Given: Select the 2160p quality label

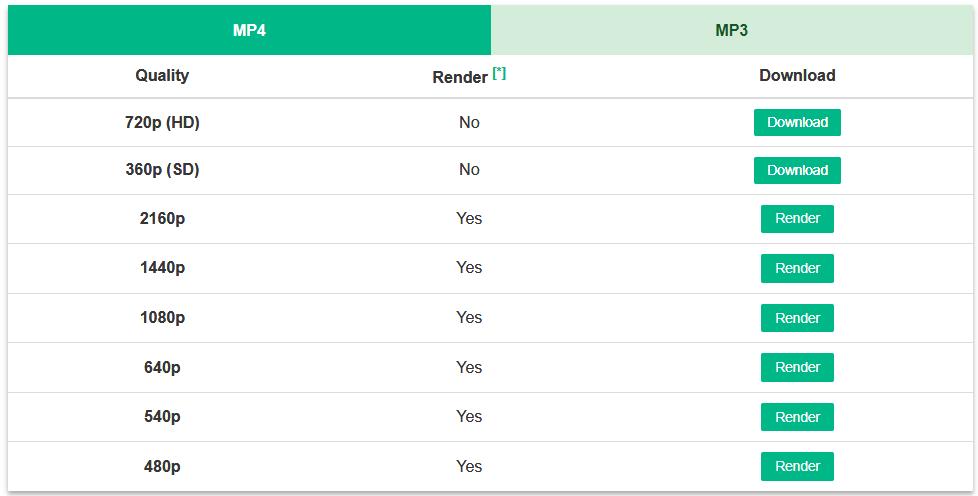Looking at the screenshot, I should [x=162, y=219].
